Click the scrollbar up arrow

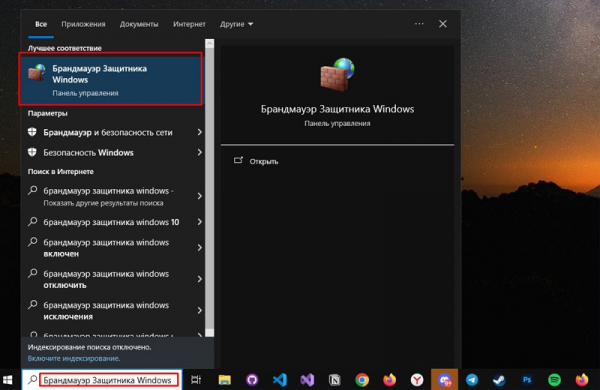click(209, 44)
